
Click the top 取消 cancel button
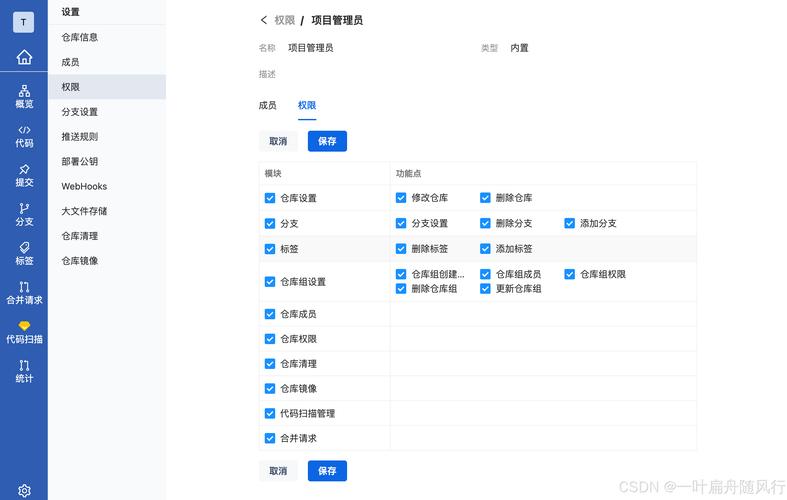(278, 142)
